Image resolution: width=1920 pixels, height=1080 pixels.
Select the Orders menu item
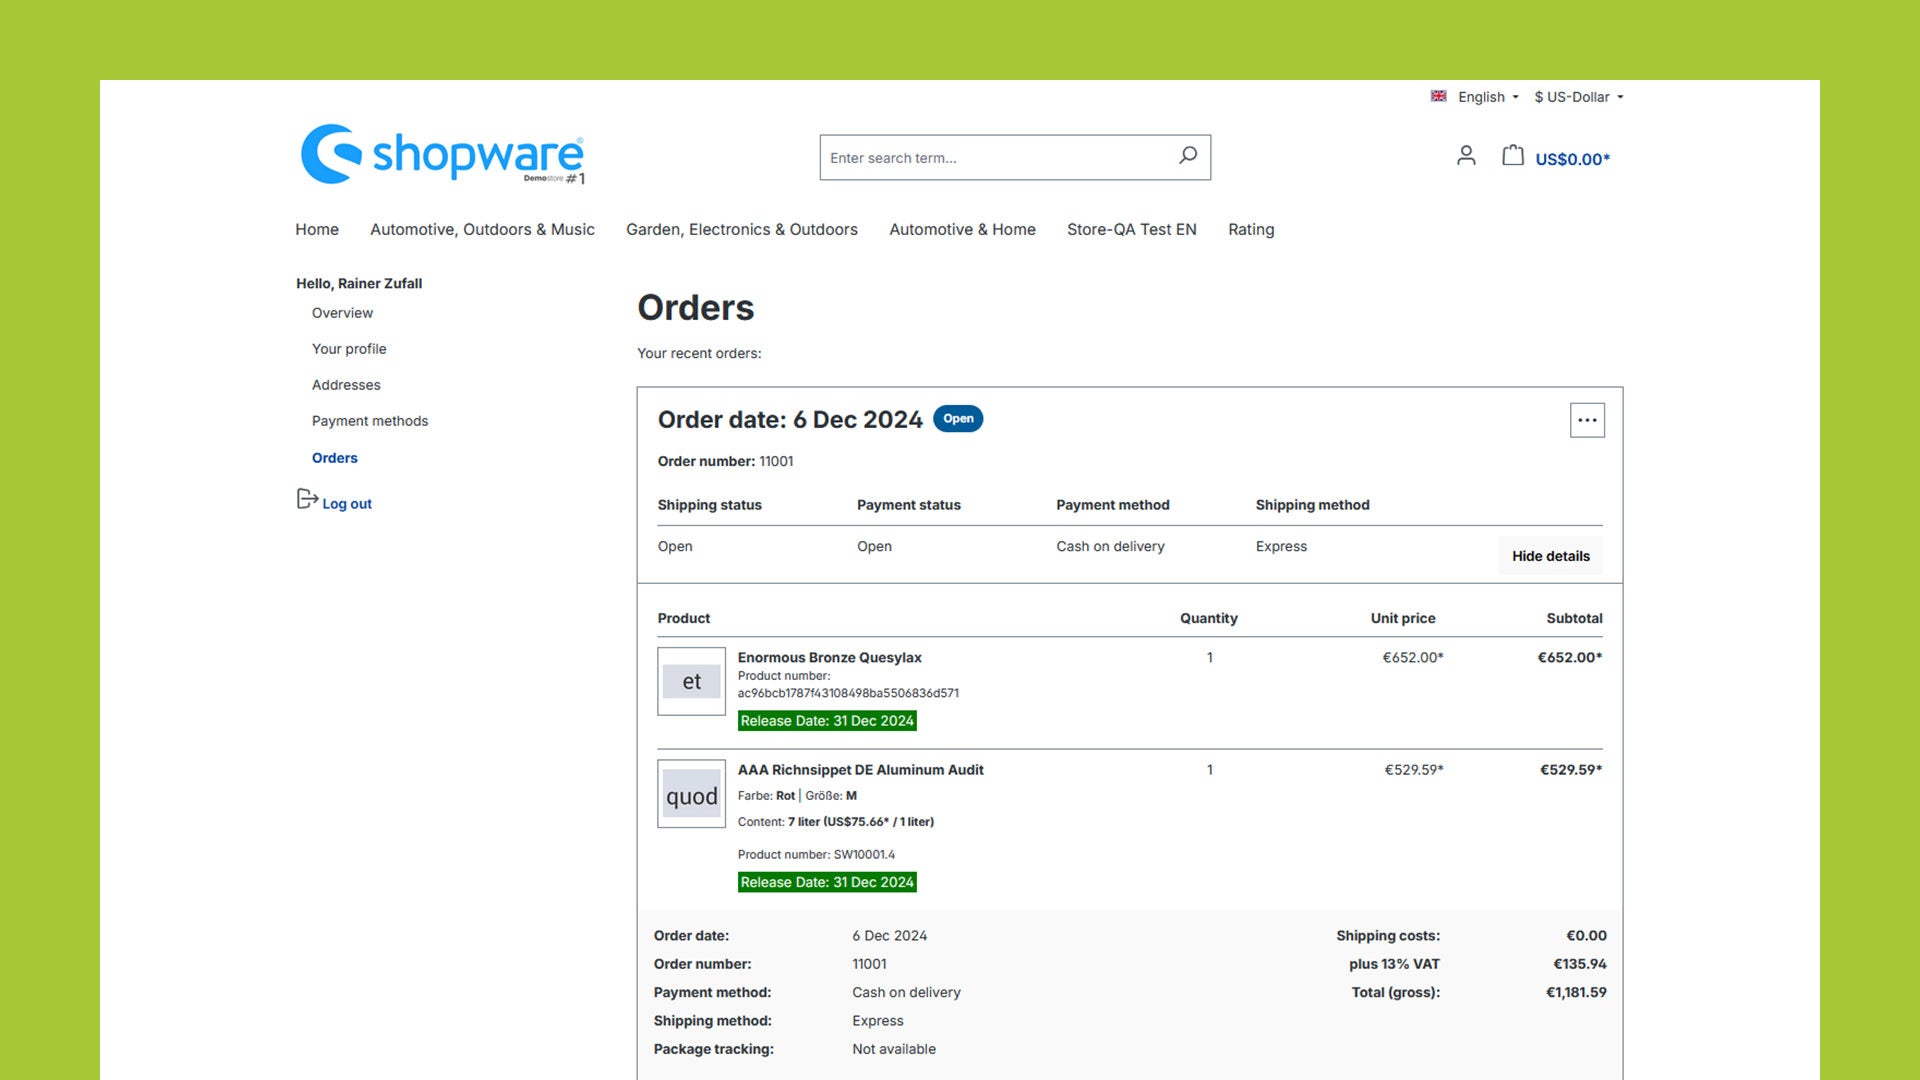pos(334,456)
